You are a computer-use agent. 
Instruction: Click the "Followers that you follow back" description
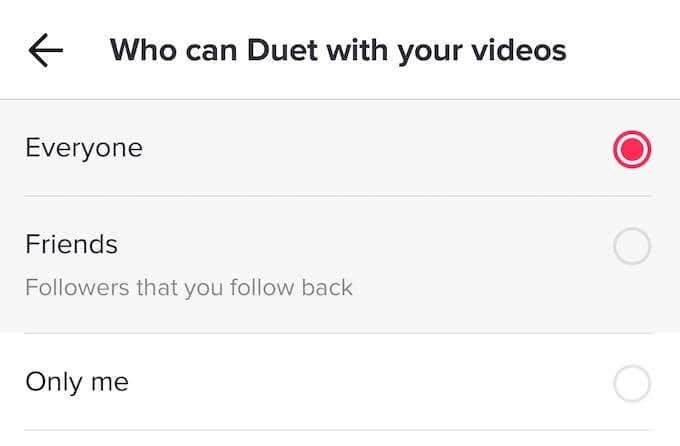pos(189,289)
